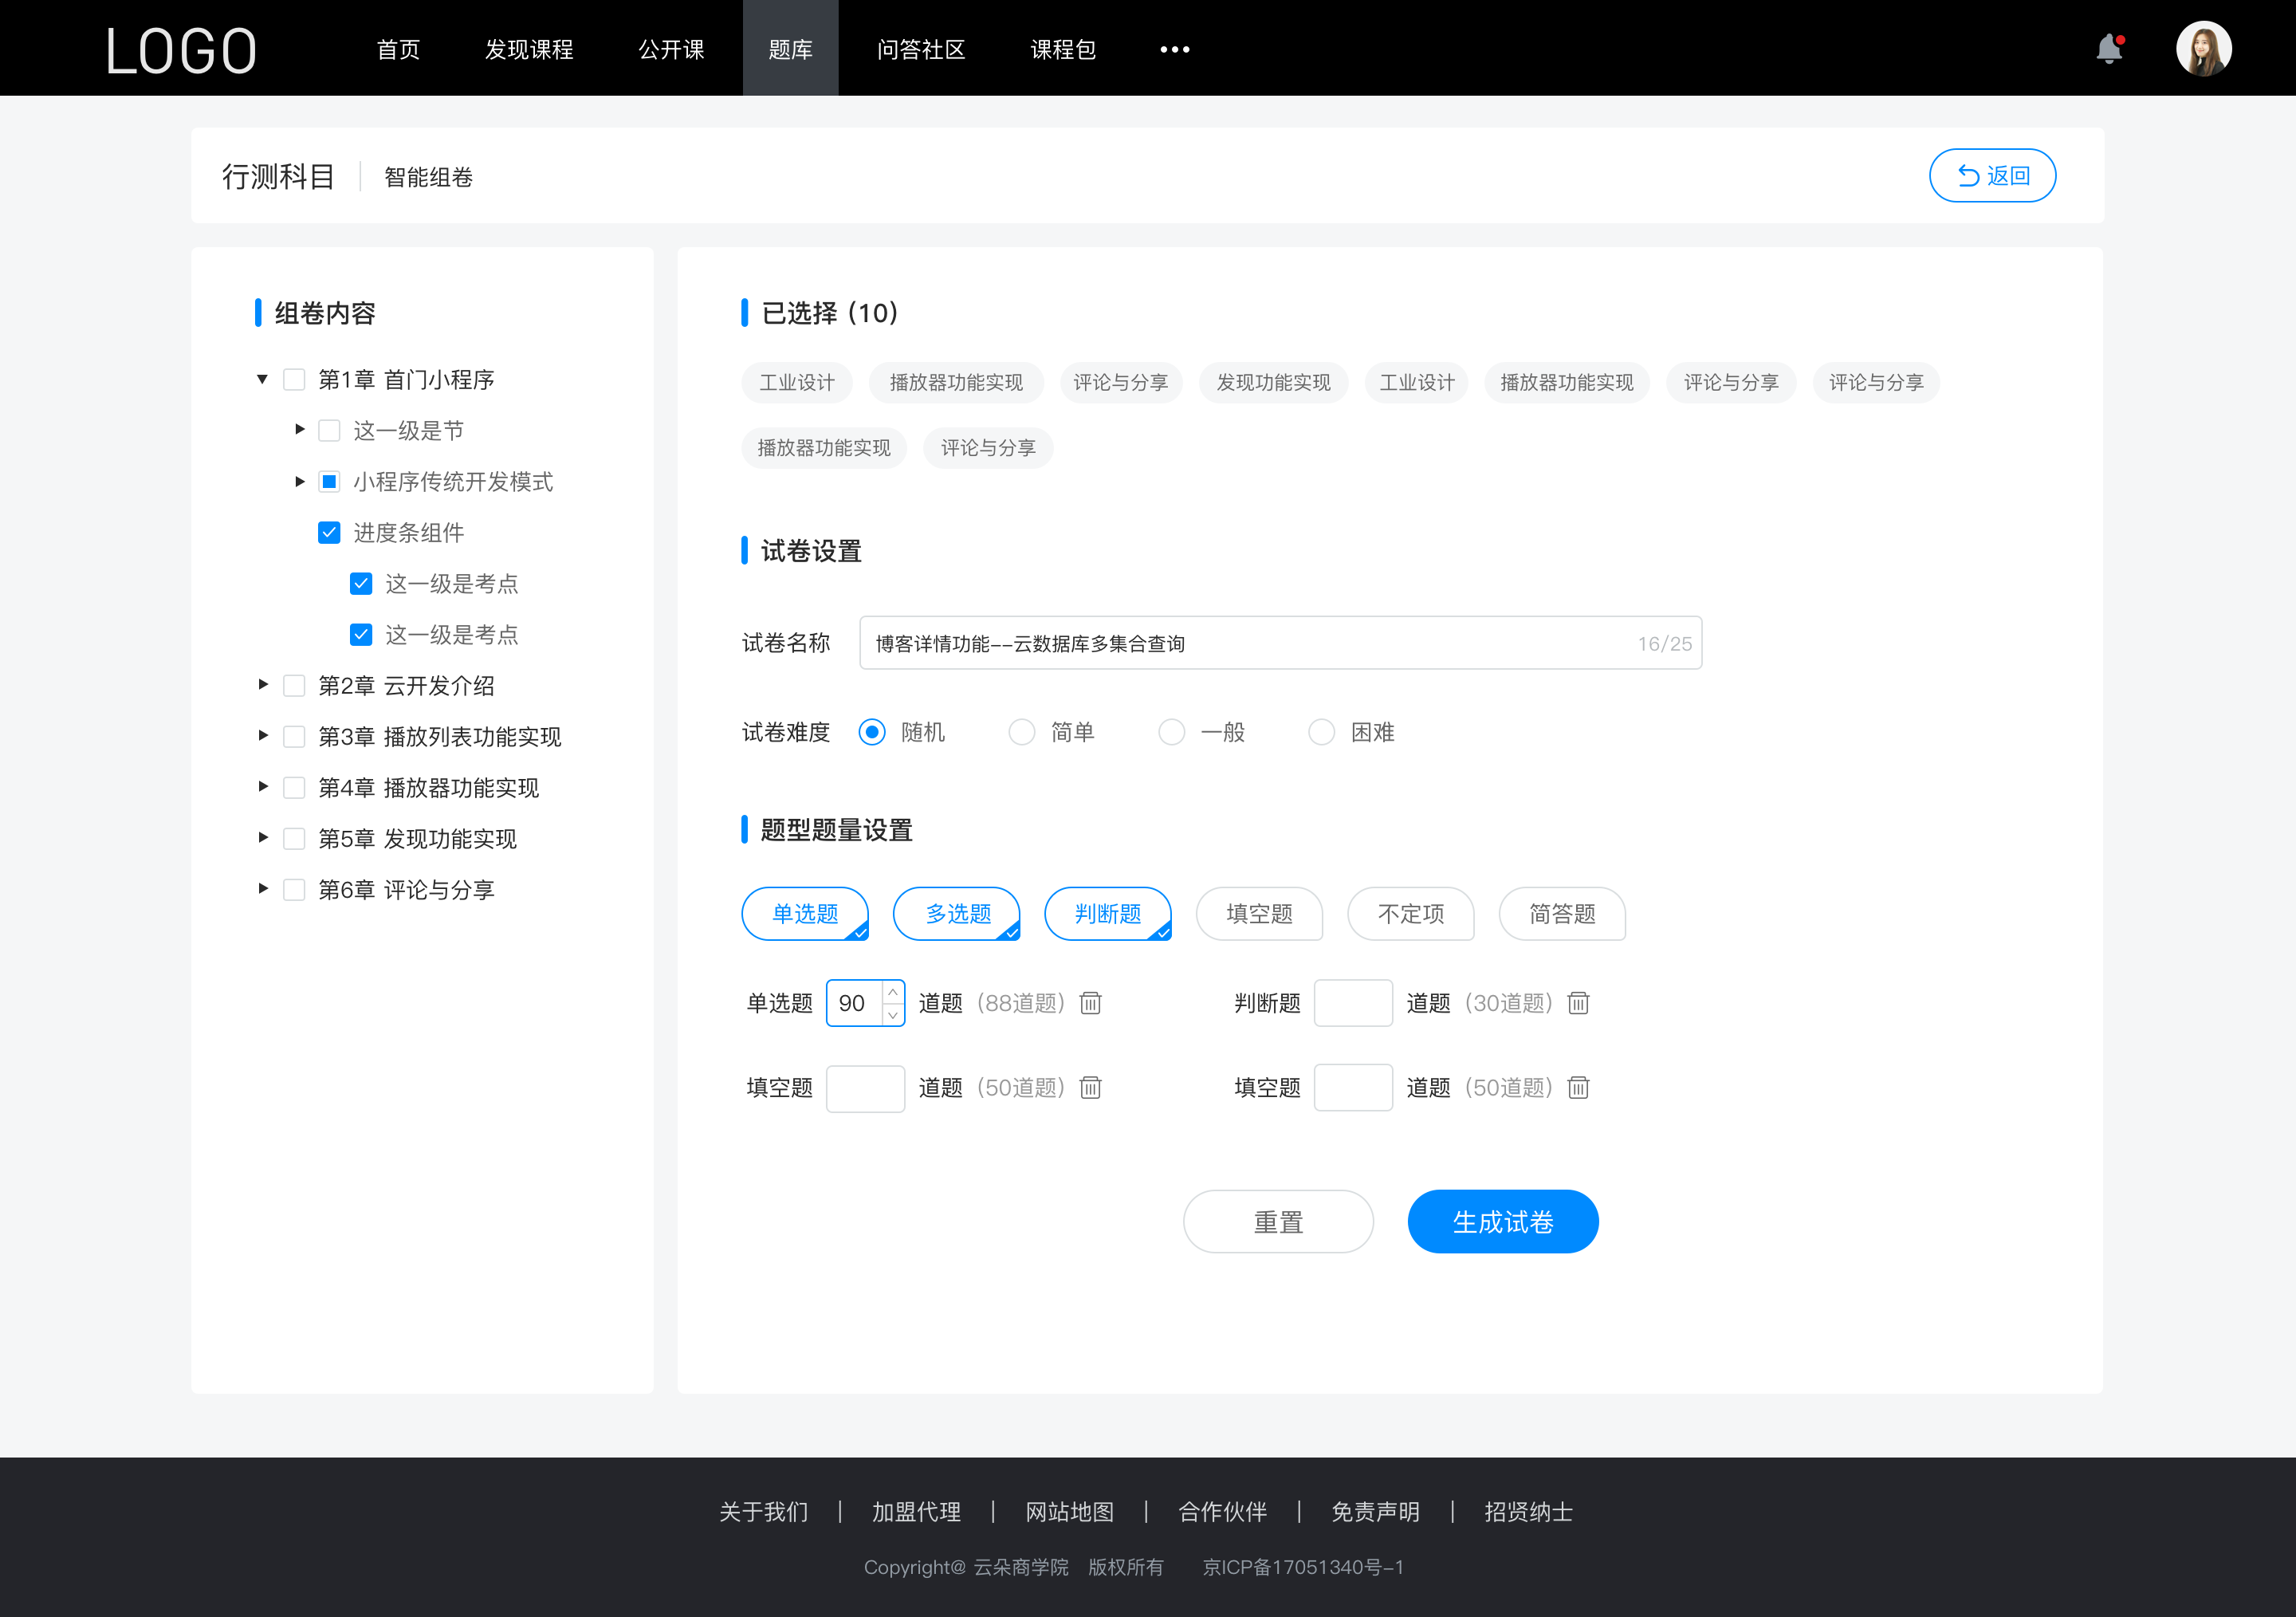
Task: Toggle the 这一级是考点 checkbox
Action: pos(359,583)
